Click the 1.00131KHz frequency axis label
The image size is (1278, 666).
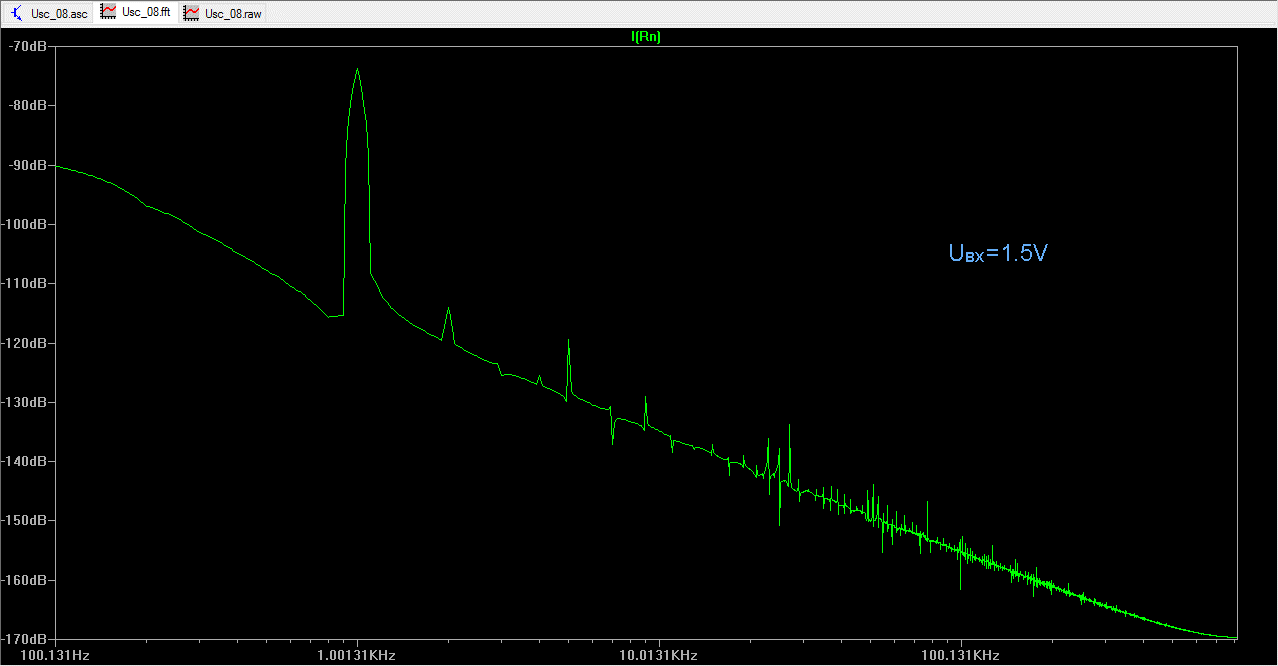click(357, 656)
